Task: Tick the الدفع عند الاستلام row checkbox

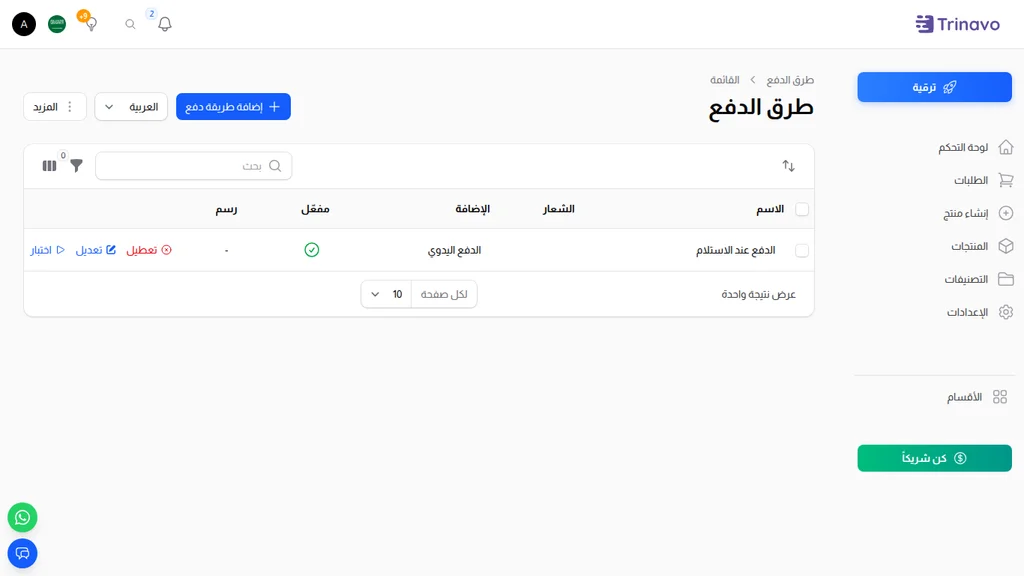Action: (x=802, y=251)
